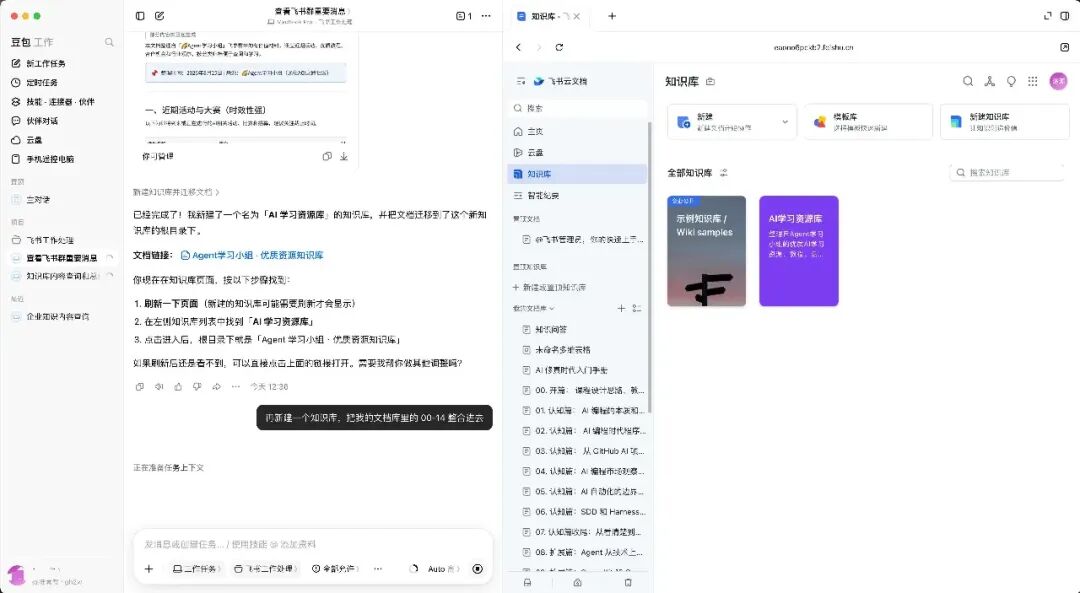The width and height of the screenshot is (1080, 593).
Task: Expand browser panel to fullscreen
Action: [x=1048, y=16]
